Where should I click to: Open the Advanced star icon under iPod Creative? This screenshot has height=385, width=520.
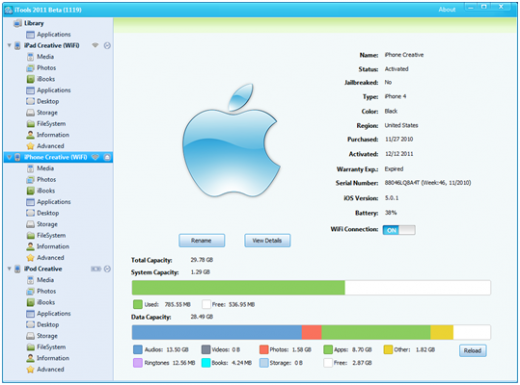[30, 369]
